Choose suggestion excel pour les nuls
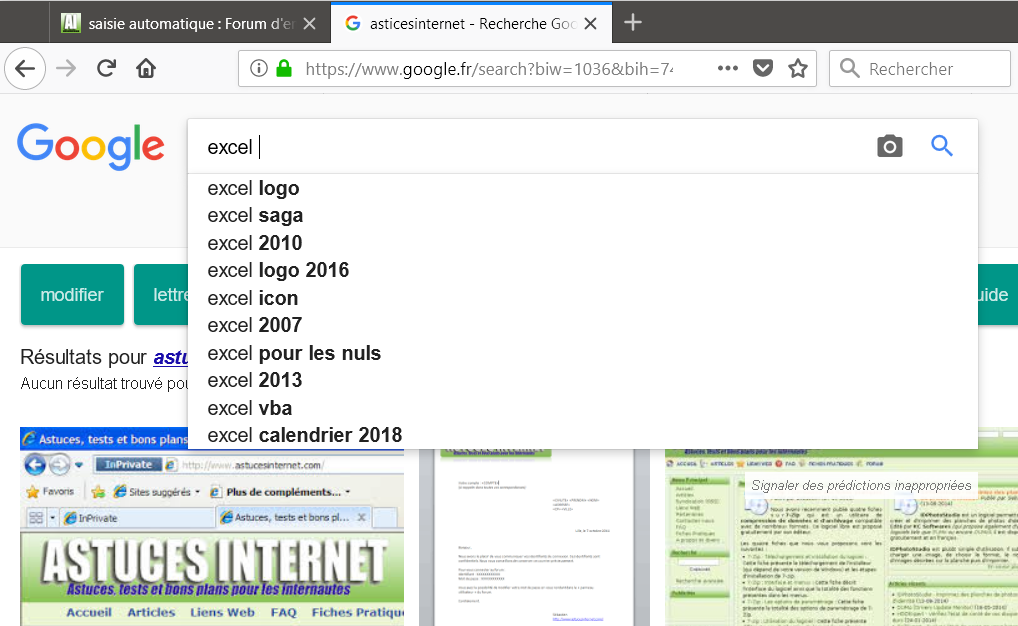 [582, 353]
